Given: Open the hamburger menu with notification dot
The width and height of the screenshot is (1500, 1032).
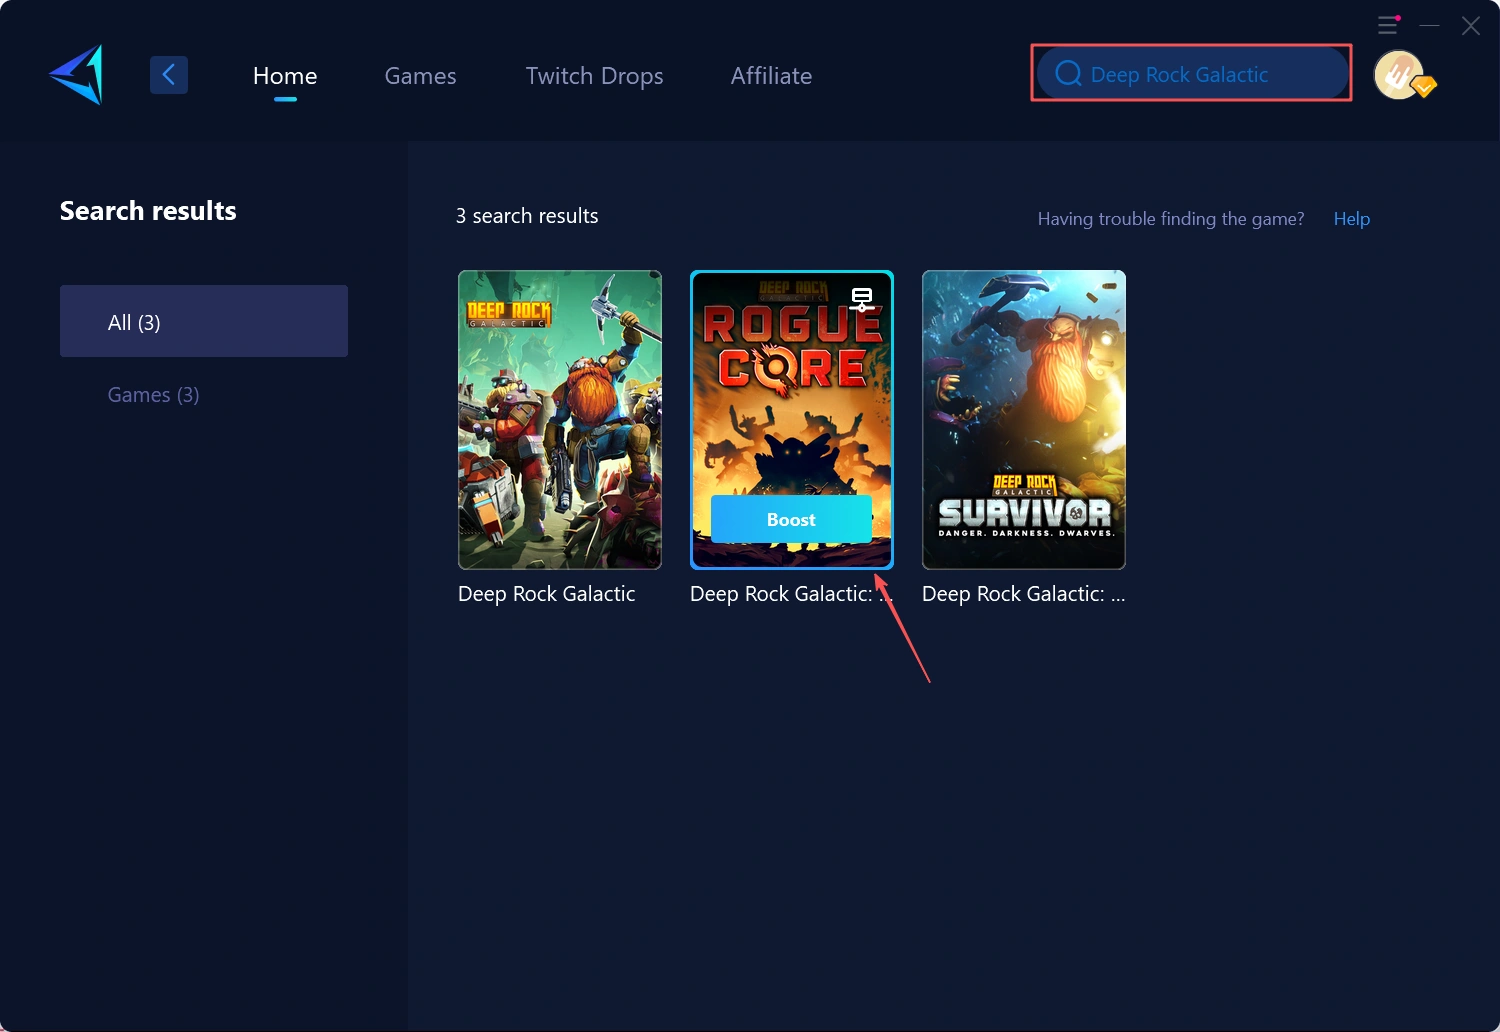Looking at the screenshot, I should (1388, 25).
